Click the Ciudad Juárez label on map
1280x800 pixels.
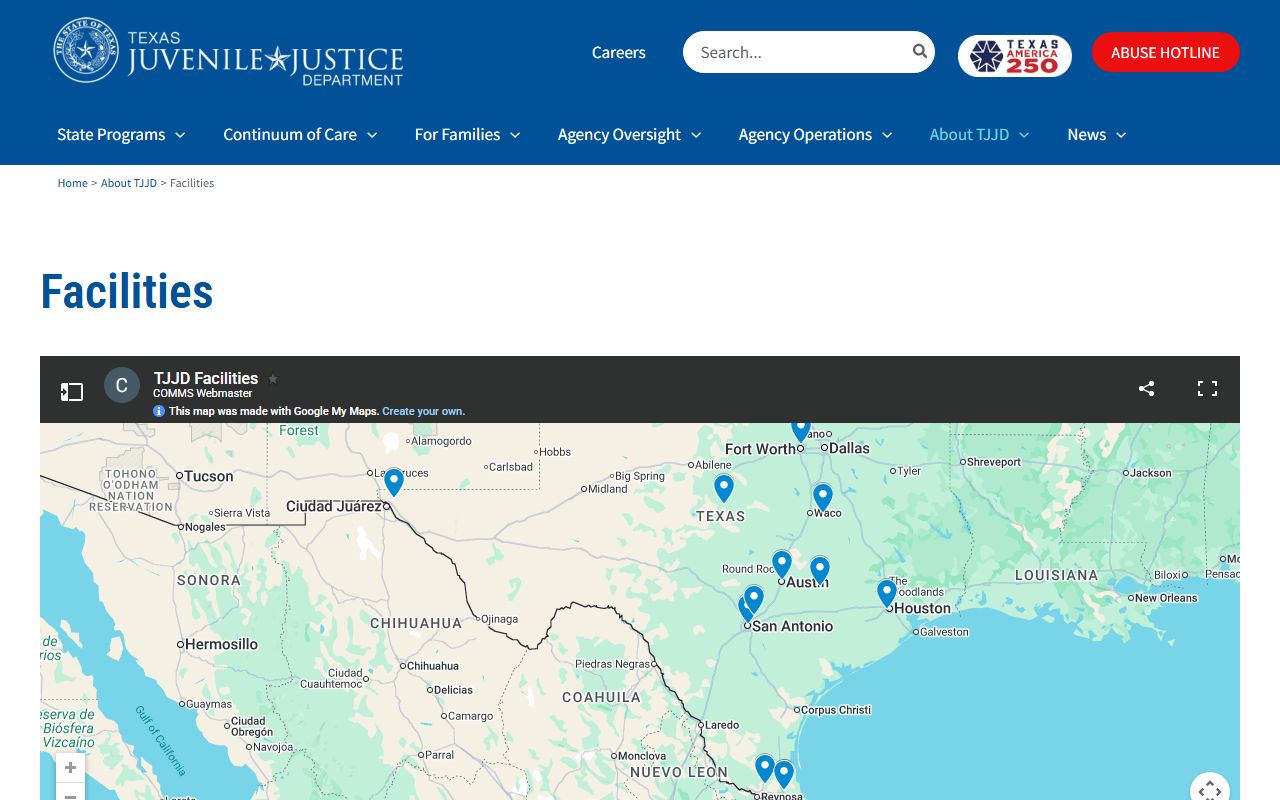334,506
